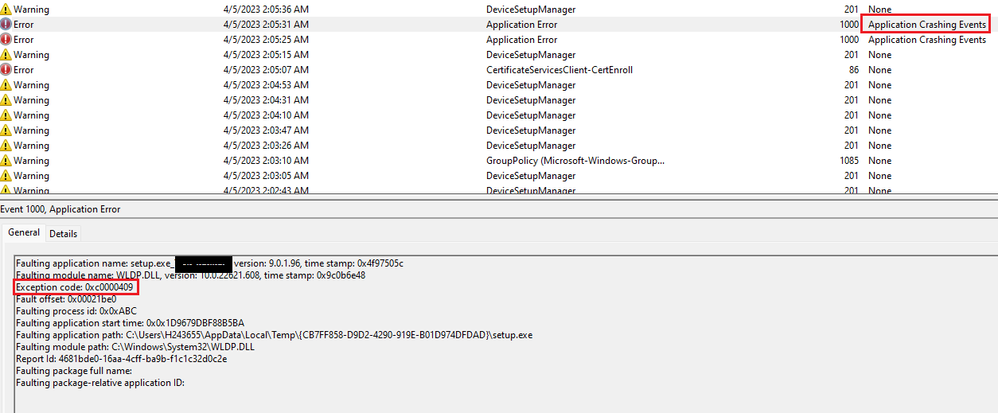The image size is (998, 413).
Task: Click the warning icon of the GroupPolicy event row
Action: 6,160
